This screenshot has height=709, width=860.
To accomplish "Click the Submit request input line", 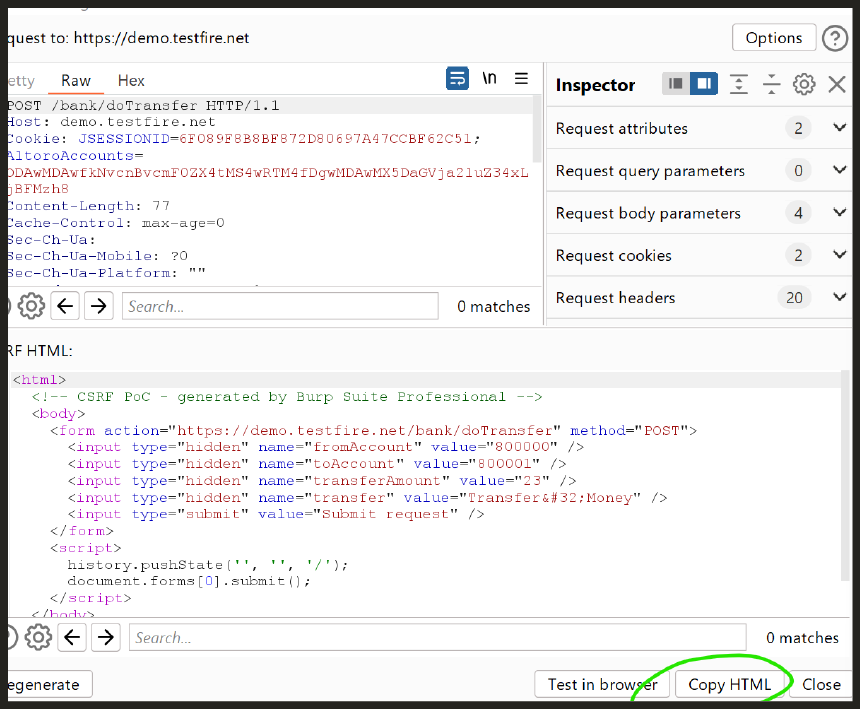I will click(x=276, y=514).
